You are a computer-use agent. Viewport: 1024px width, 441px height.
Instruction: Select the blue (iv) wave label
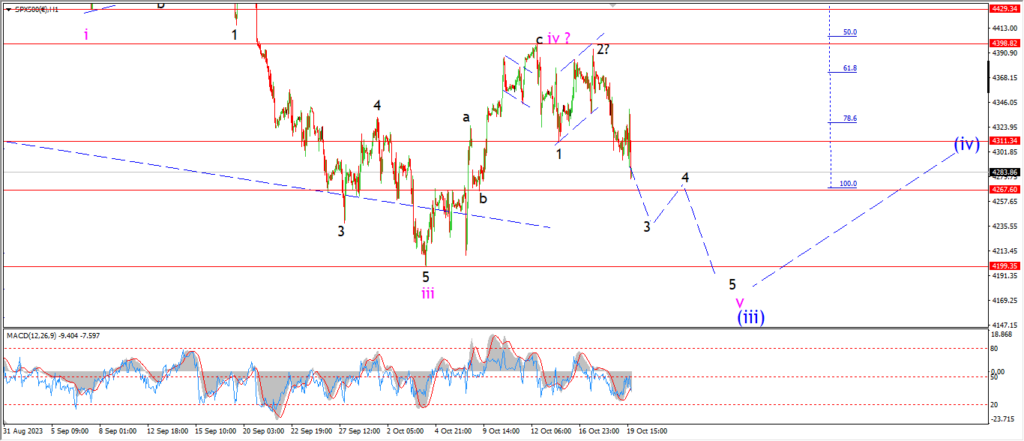click(965, 143)
